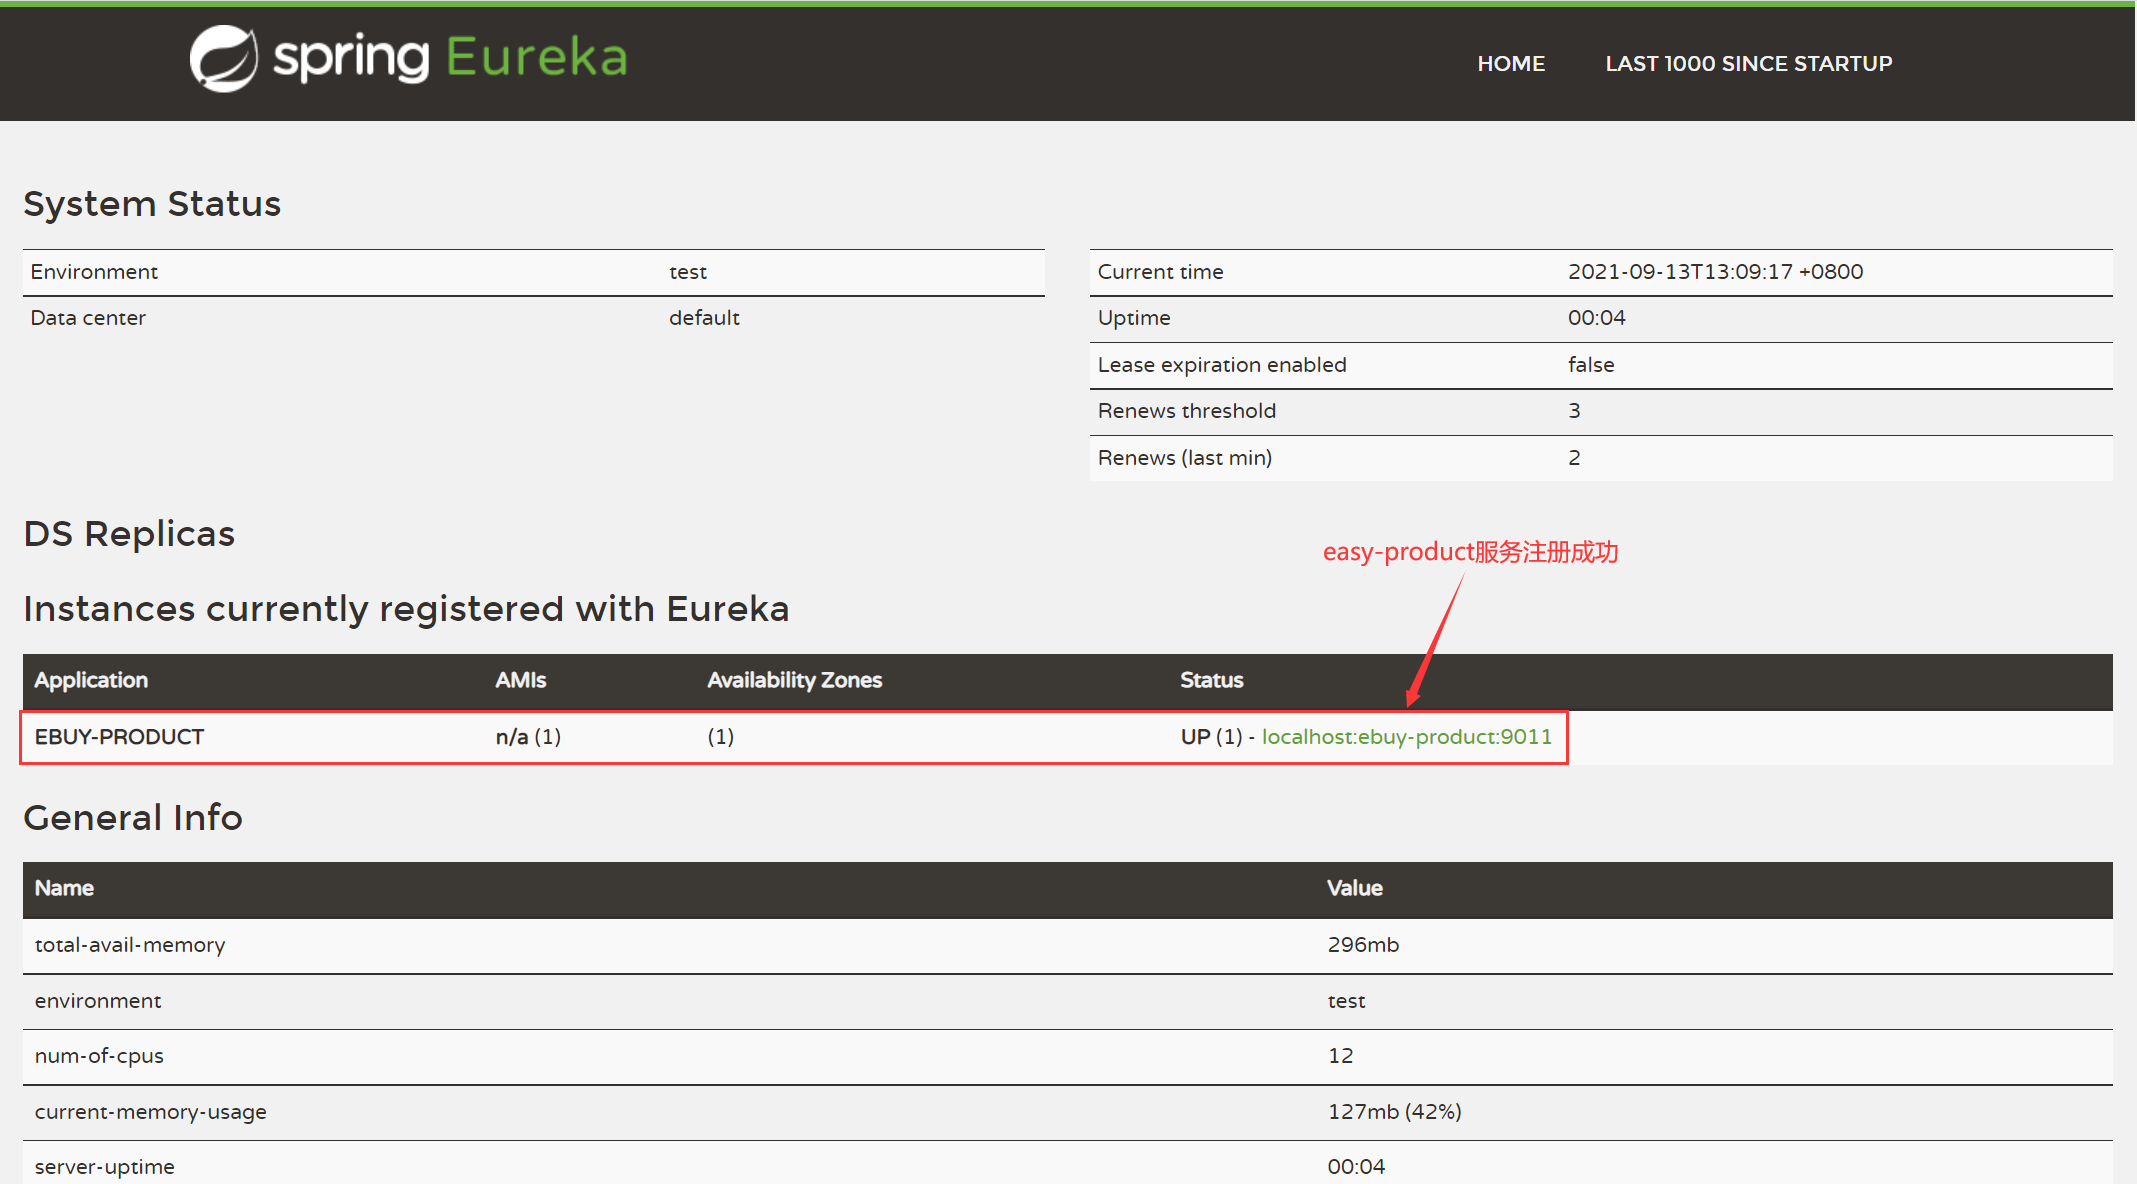Click the Name column header
2137x1184 pixels.
point(64,888)
